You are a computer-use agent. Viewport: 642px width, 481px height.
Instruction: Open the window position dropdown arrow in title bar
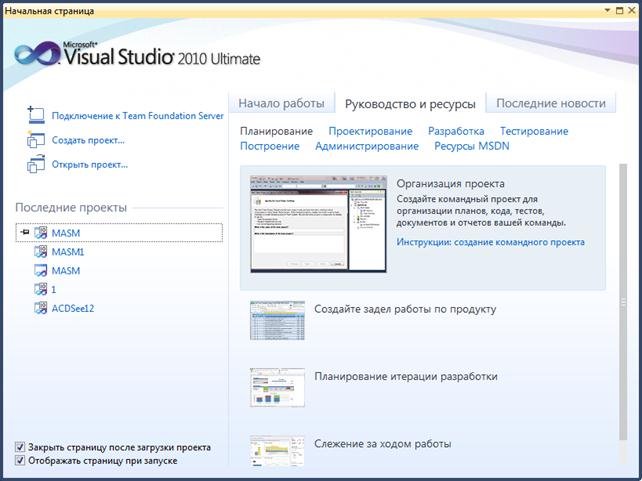(x=608, y=10)
